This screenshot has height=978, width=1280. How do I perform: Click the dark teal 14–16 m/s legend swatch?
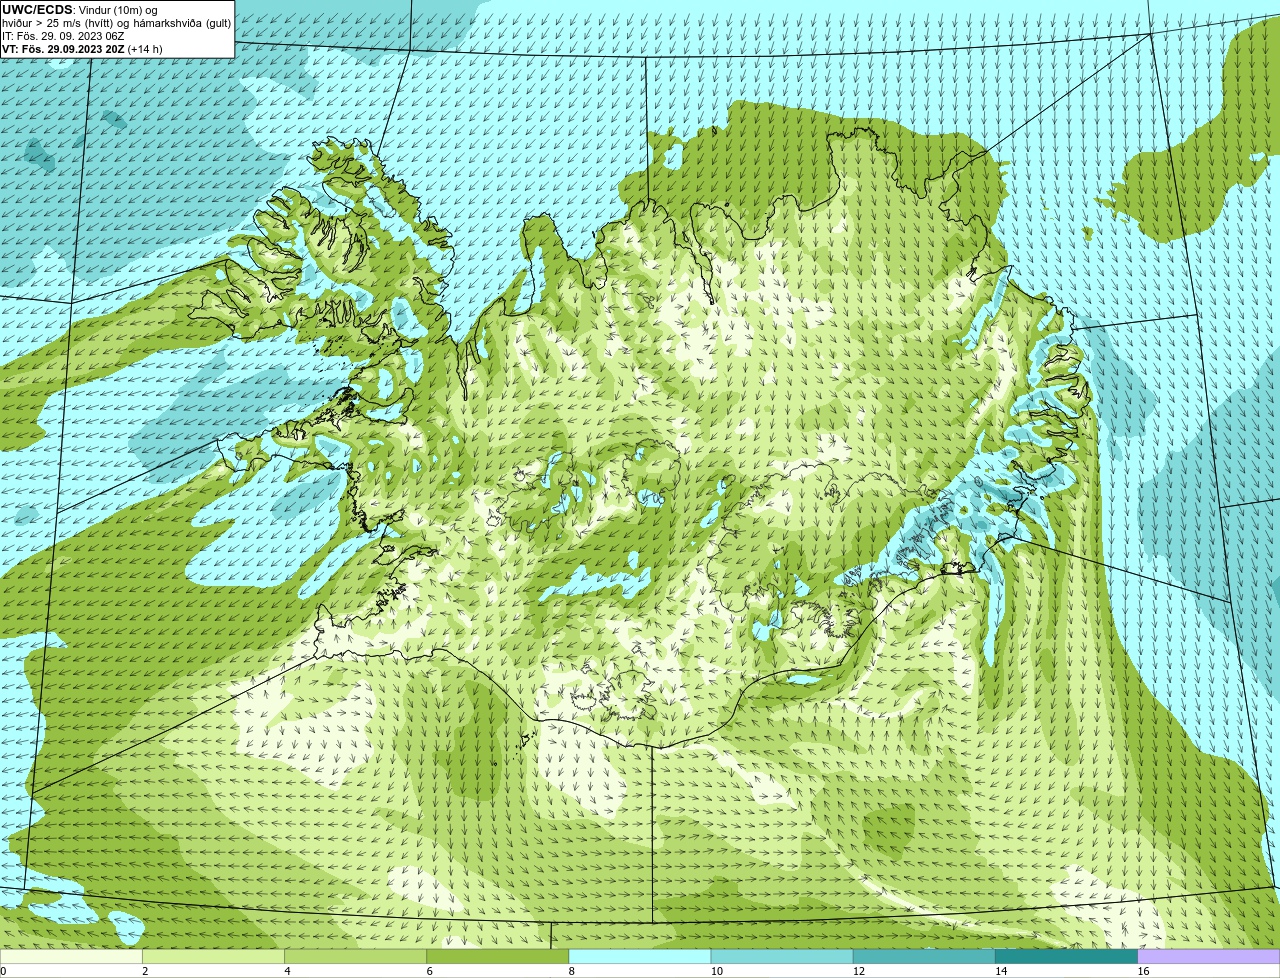[1066, 956]
